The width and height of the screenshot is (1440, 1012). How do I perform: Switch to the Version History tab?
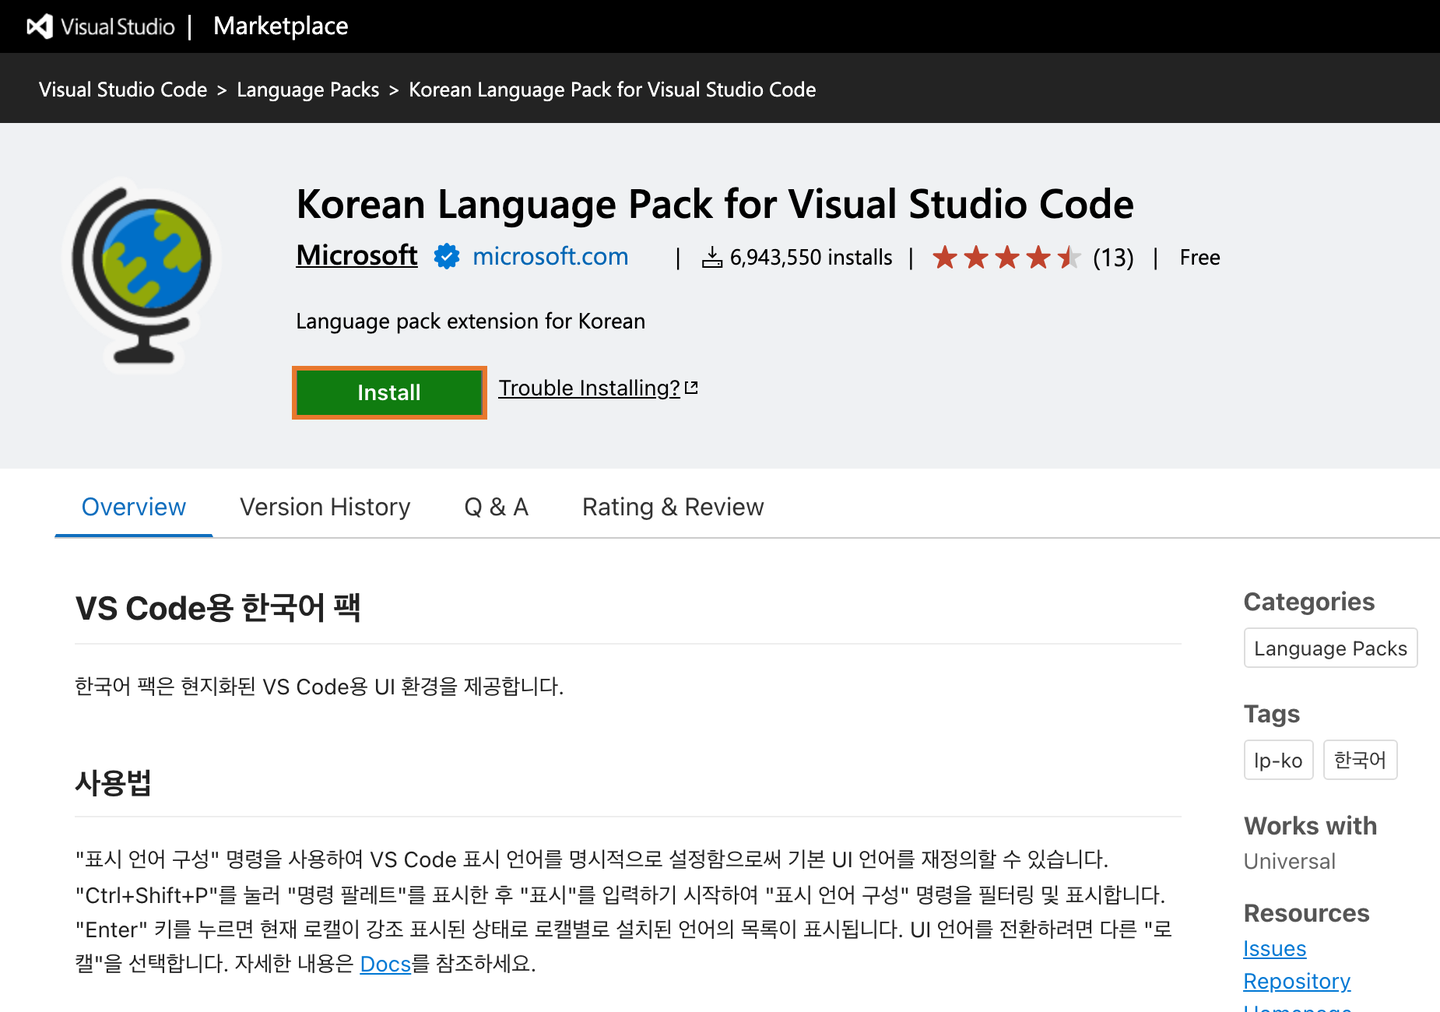pyautogui.click(x=325, y=507)
